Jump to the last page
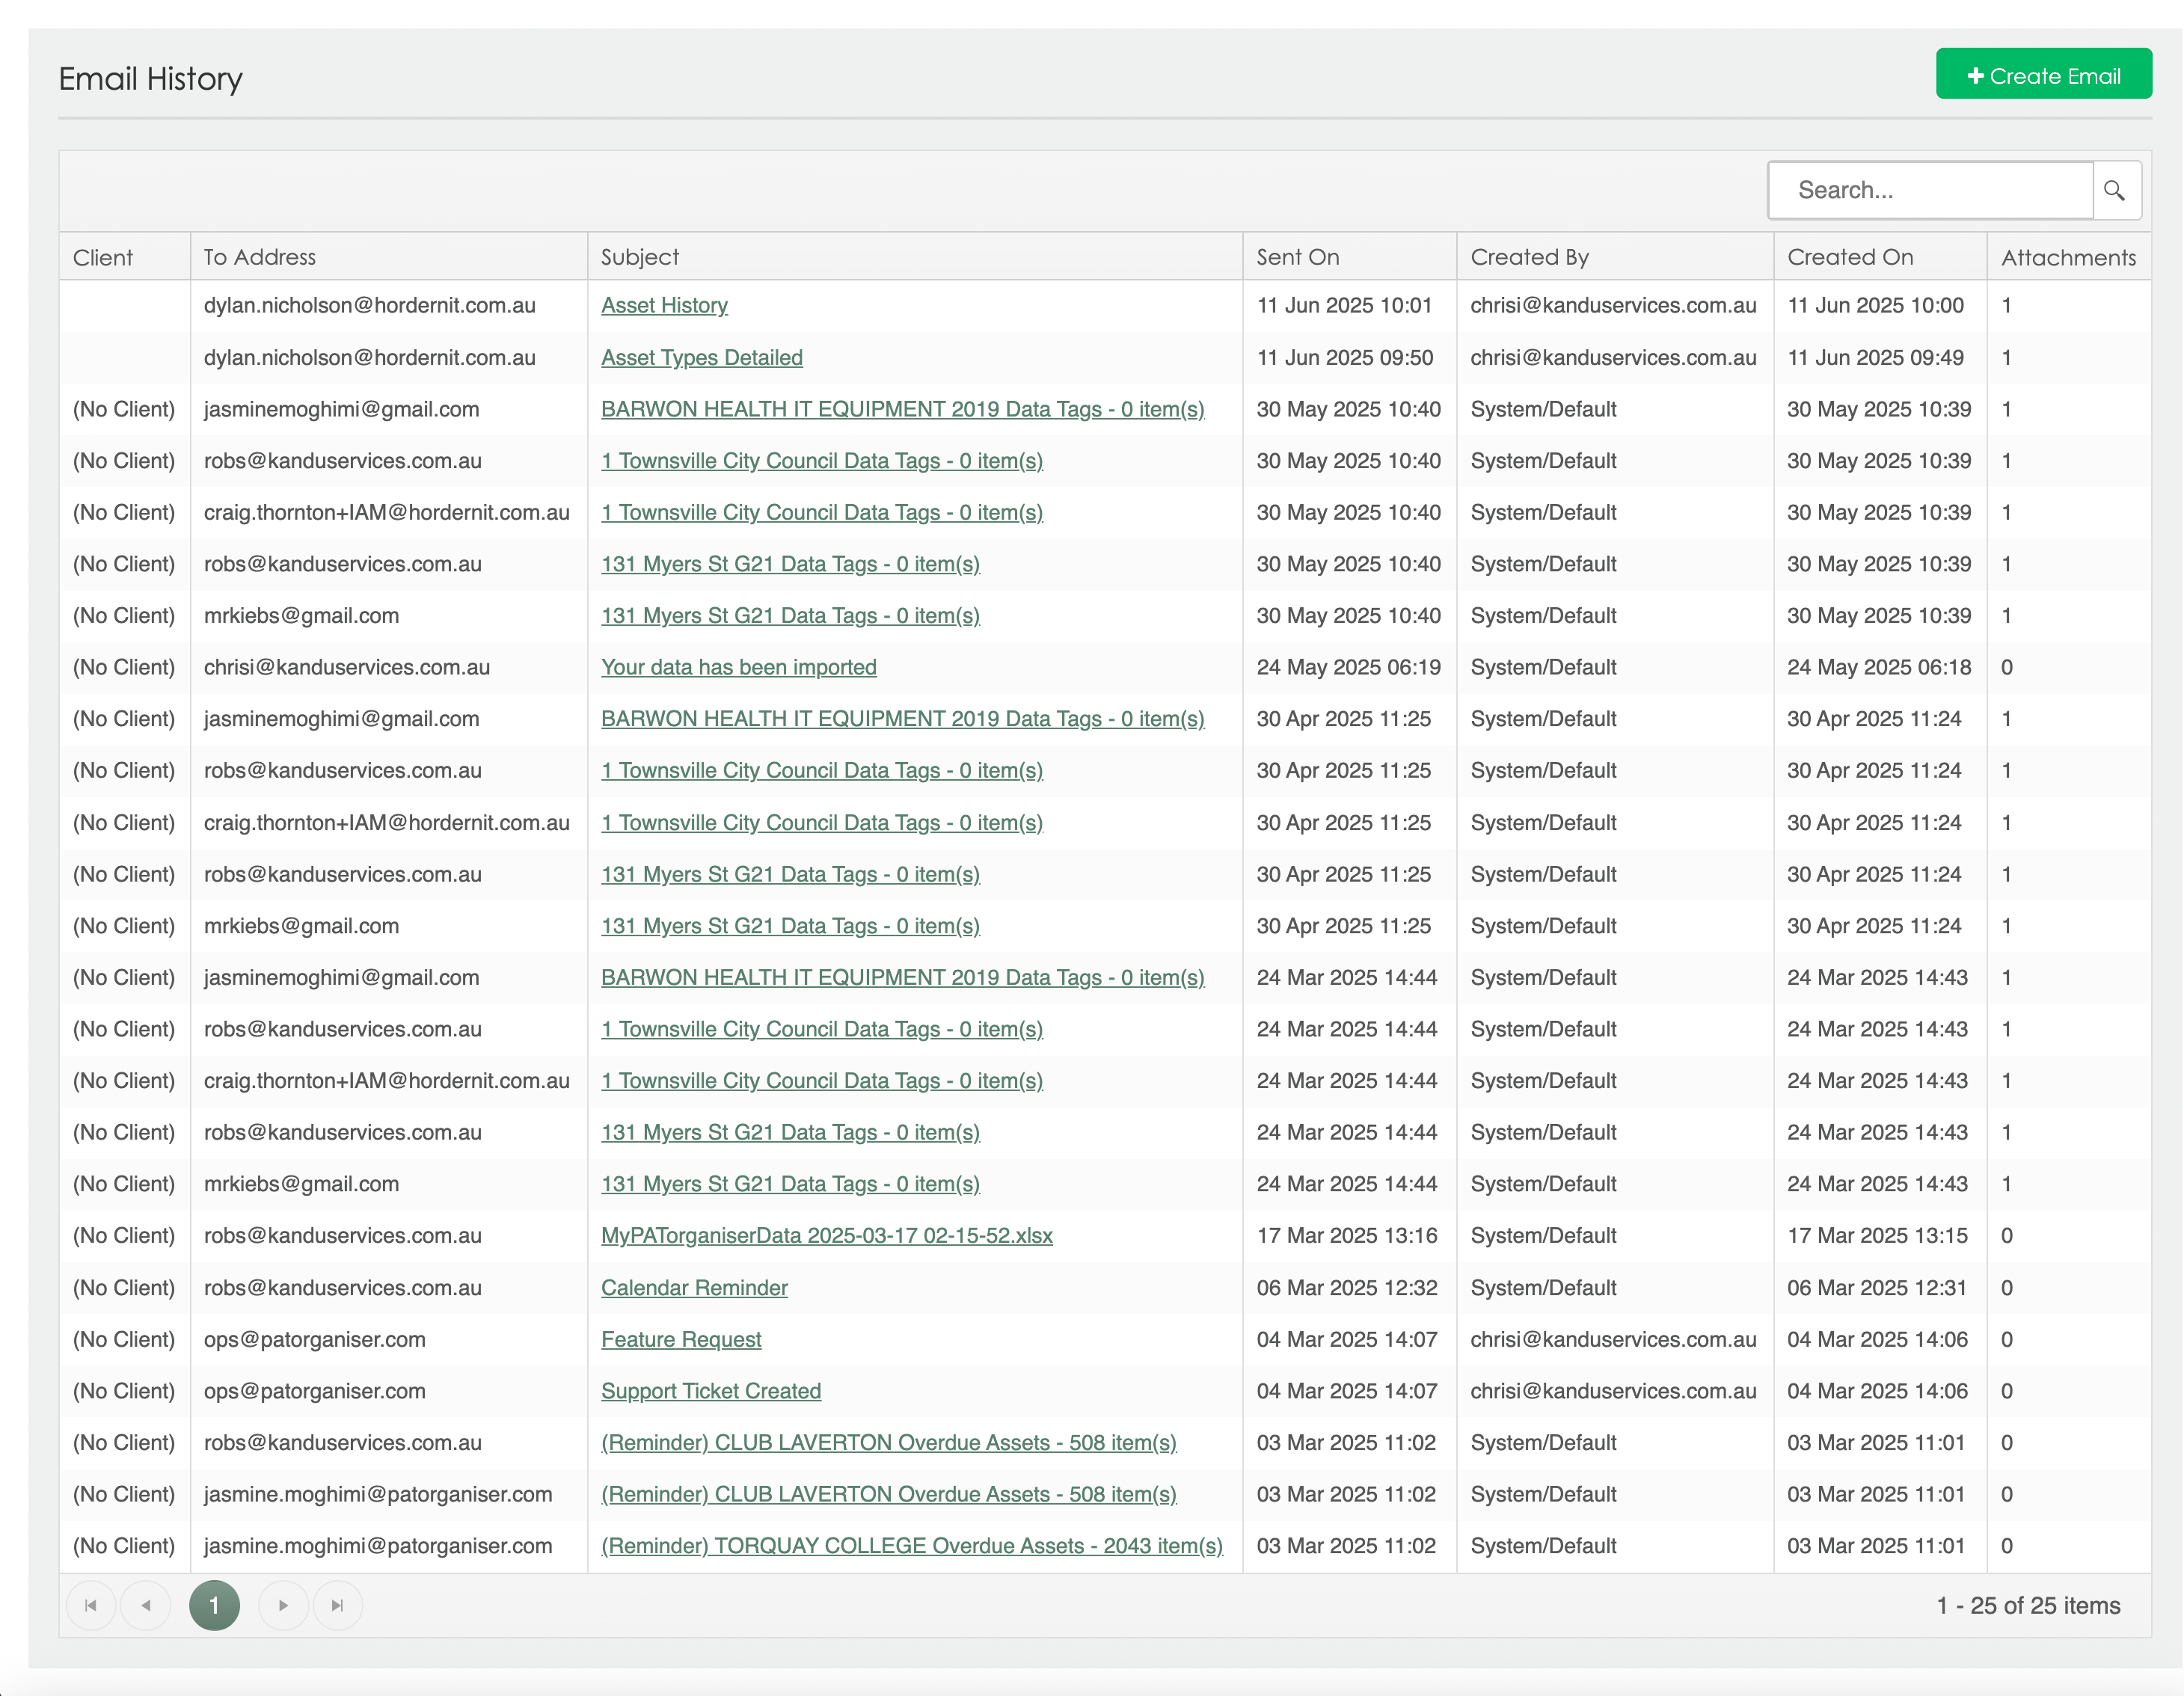 [337, 1605]
